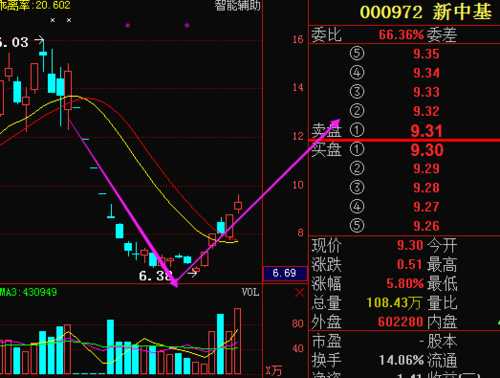This screenshot has width=500, height=378.
Task: Click the circled 5 buy level icon
Action: coord(357,225)
